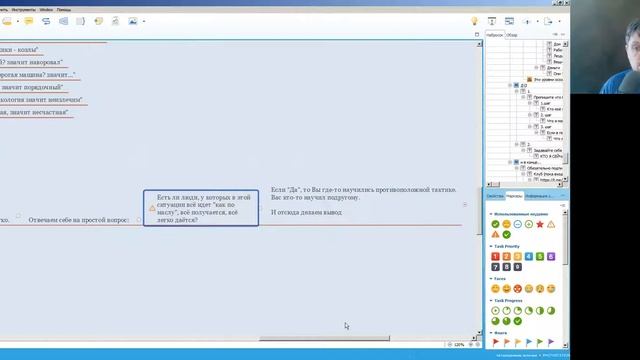640x360 pixels.
Task: Add the Priority 4 blue marker
Action: coord(529,256)
